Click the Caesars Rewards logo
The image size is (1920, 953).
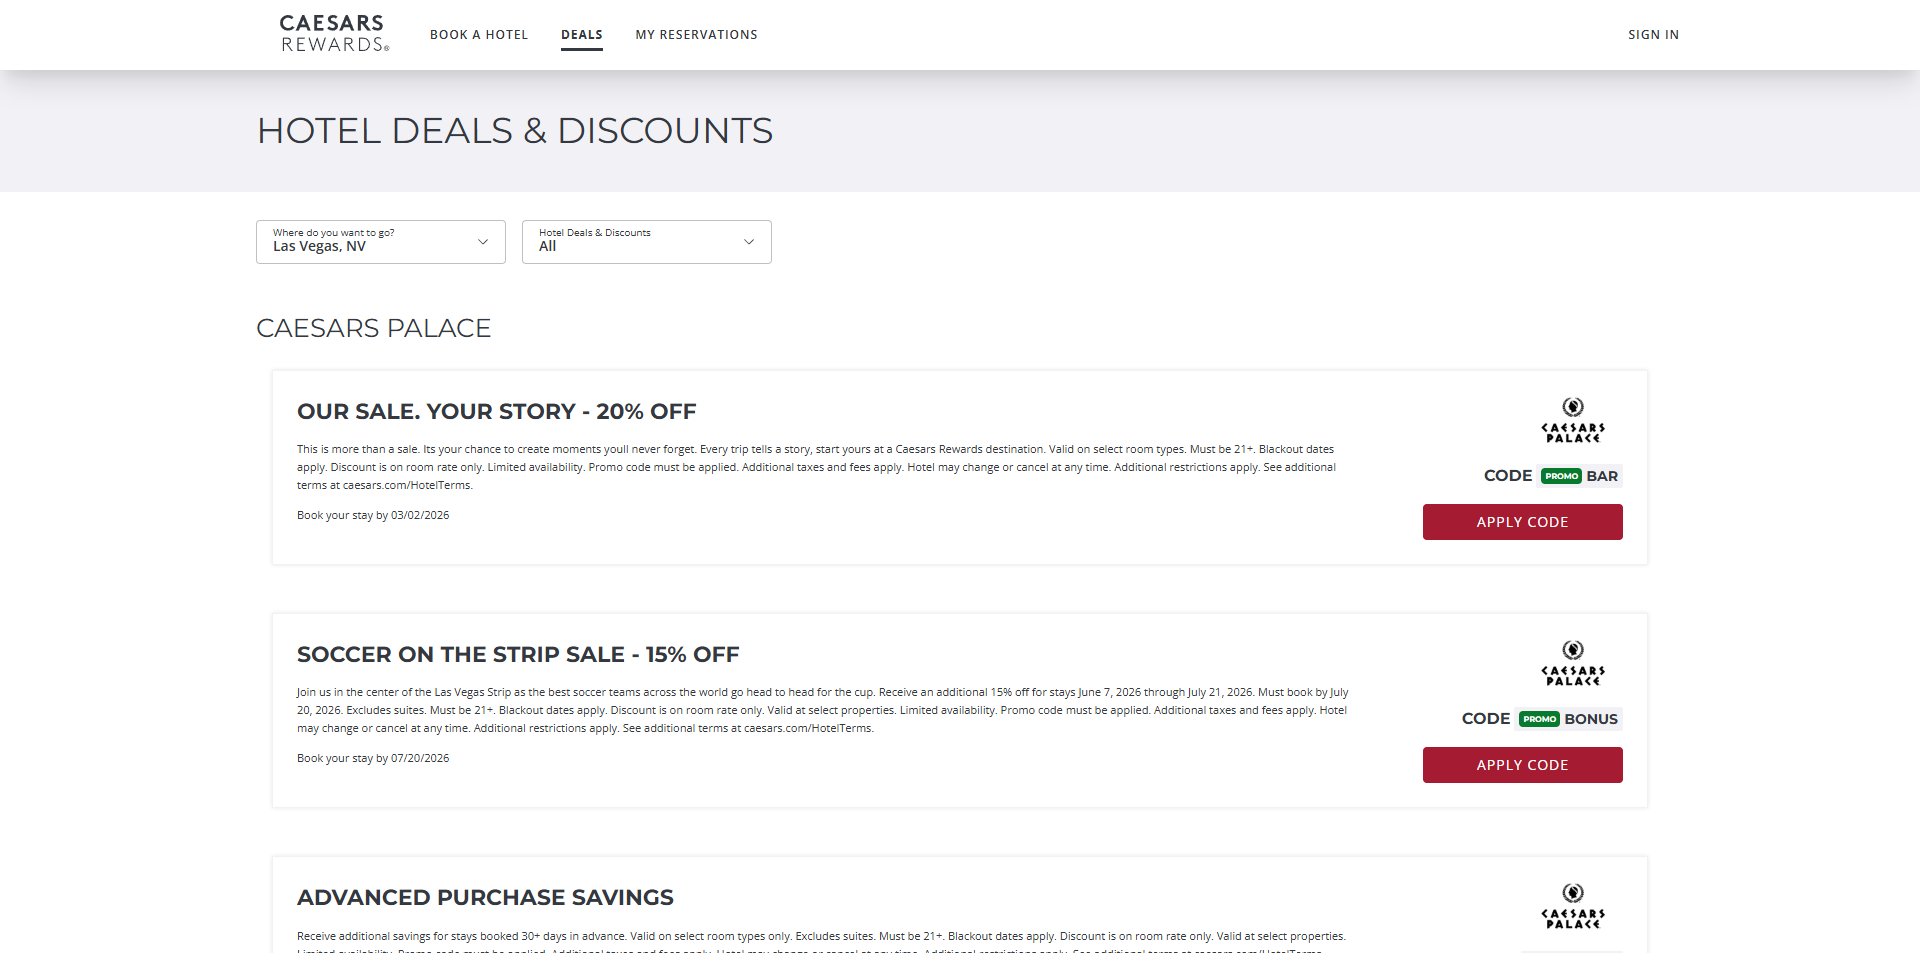tap(333, 33)
